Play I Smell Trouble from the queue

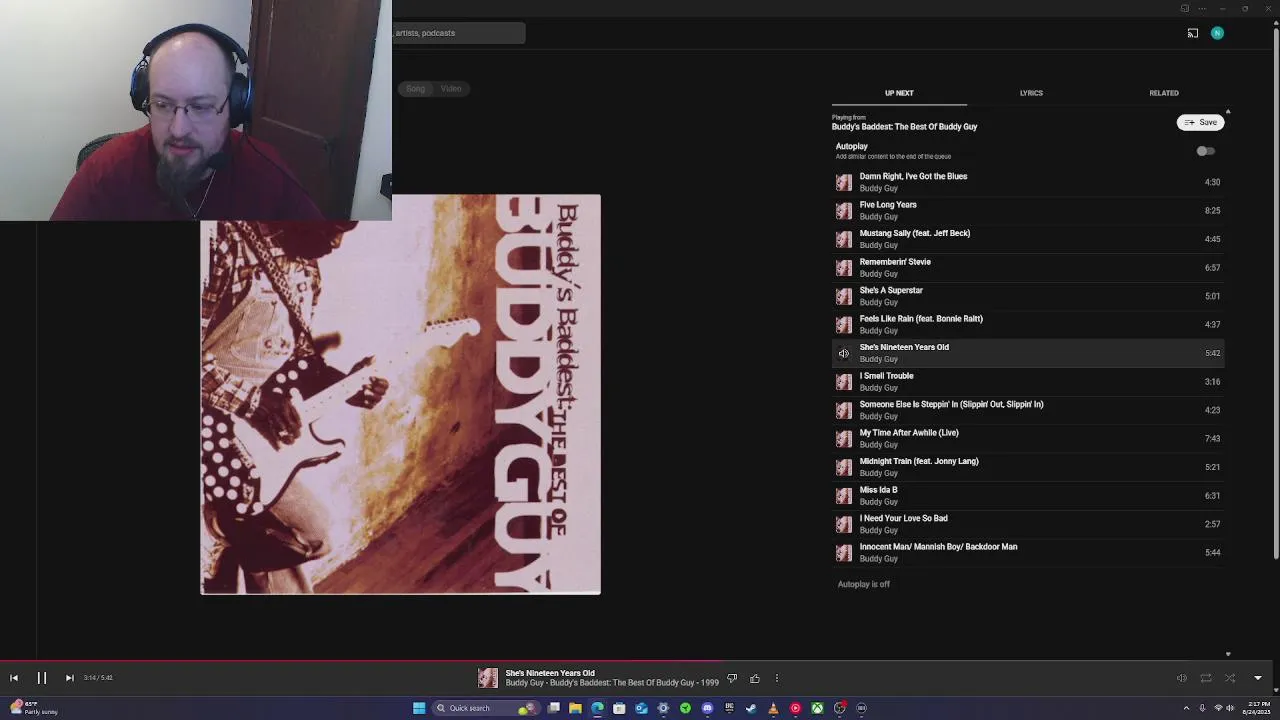tap(1028, 382)
